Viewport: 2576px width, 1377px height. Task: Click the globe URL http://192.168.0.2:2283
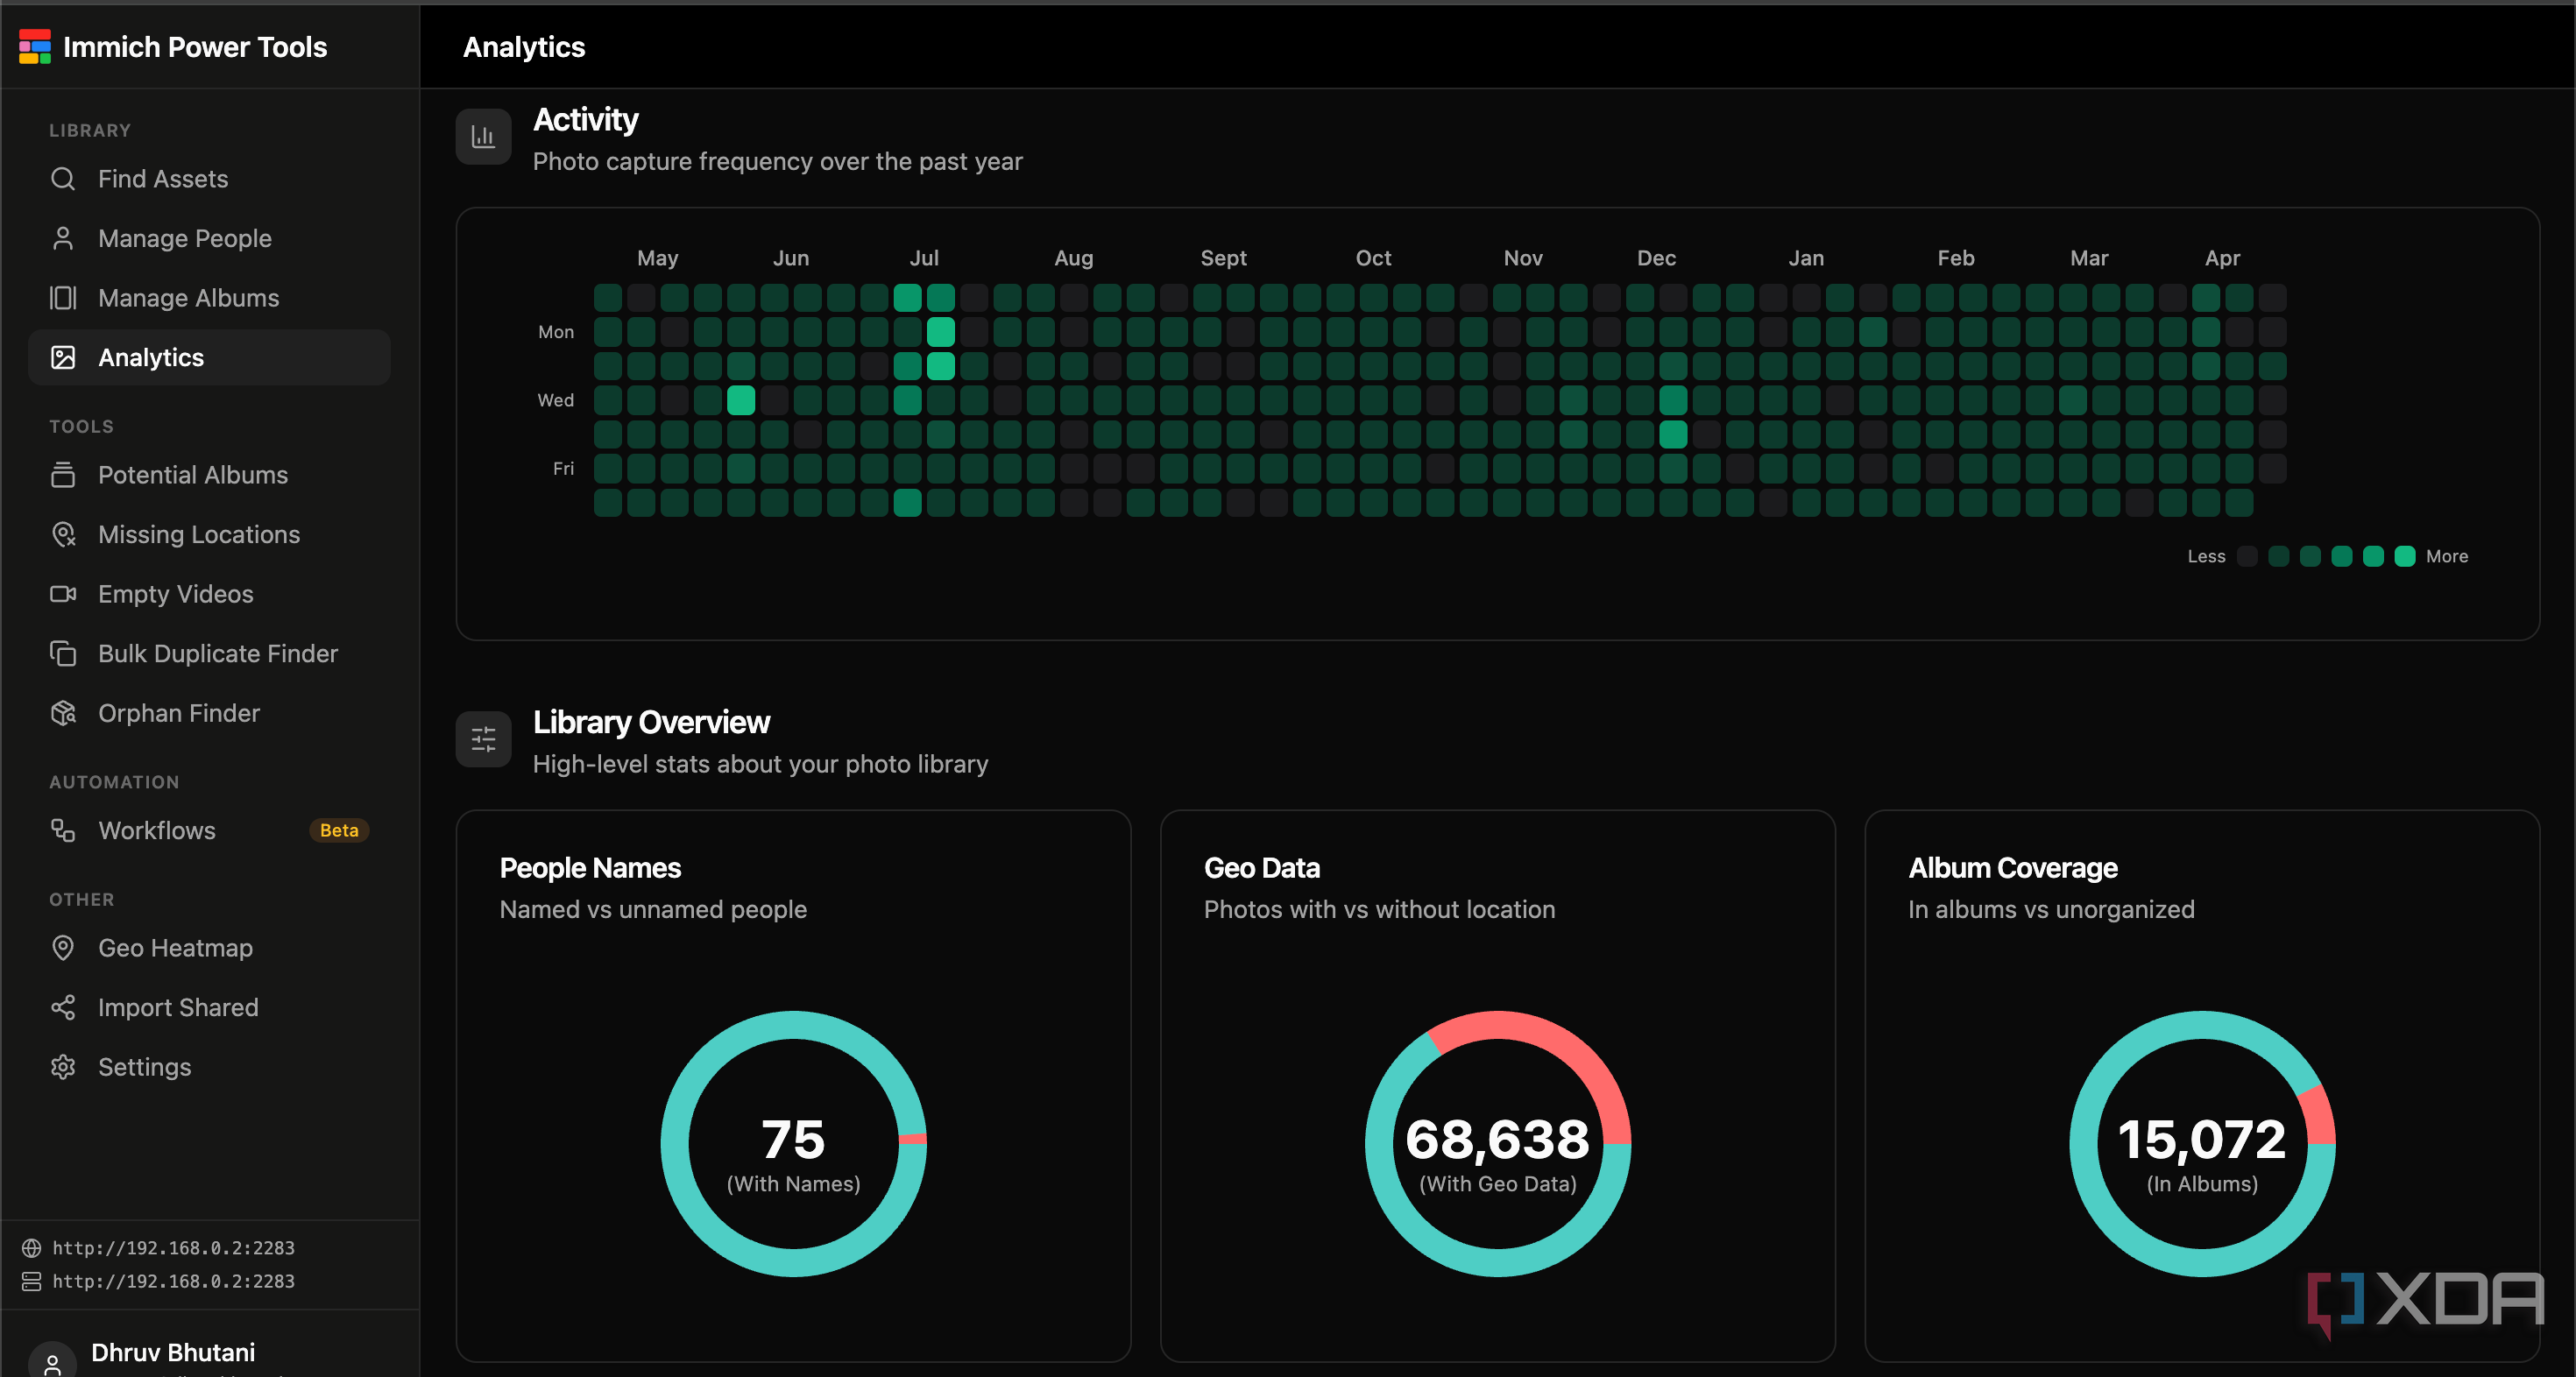[173, 1248]
